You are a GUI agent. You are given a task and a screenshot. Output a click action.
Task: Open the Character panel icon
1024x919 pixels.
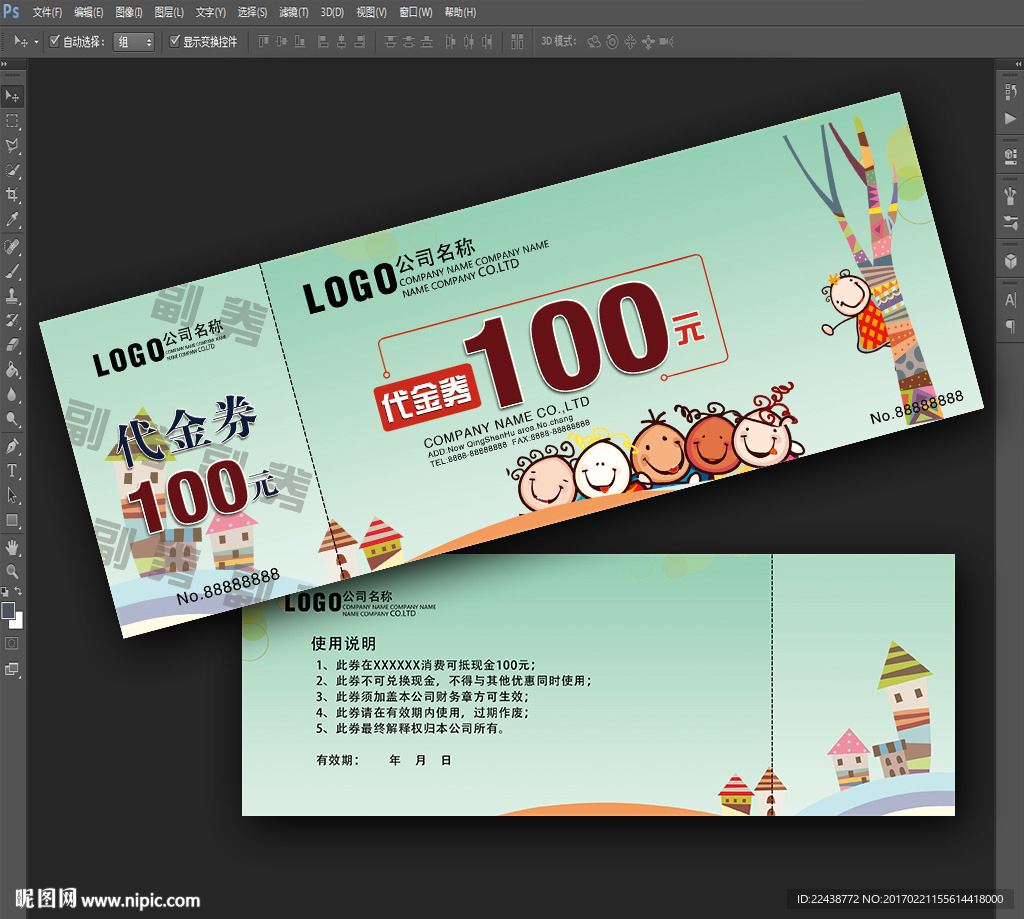1009,299
